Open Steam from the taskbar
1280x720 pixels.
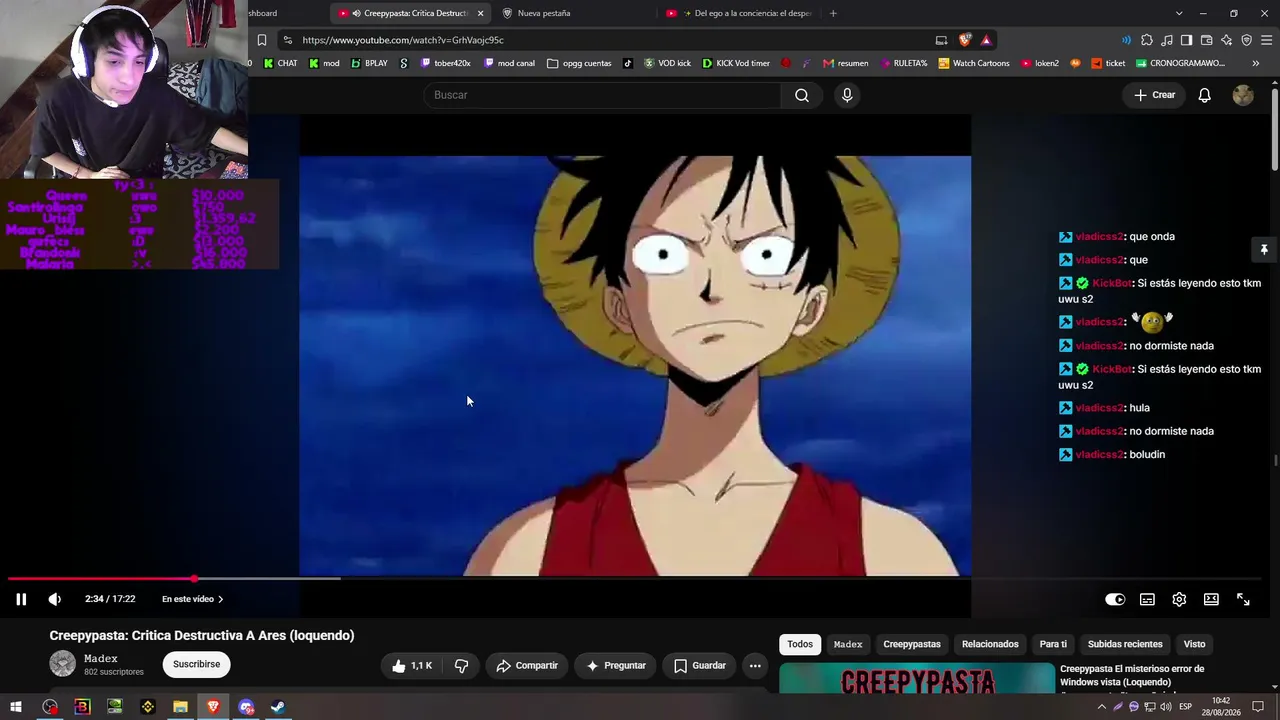click(278, 707)
